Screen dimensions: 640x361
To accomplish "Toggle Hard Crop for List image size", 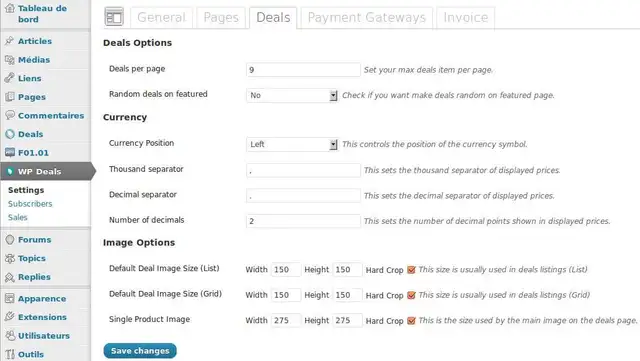I will [x=411, y=270].
